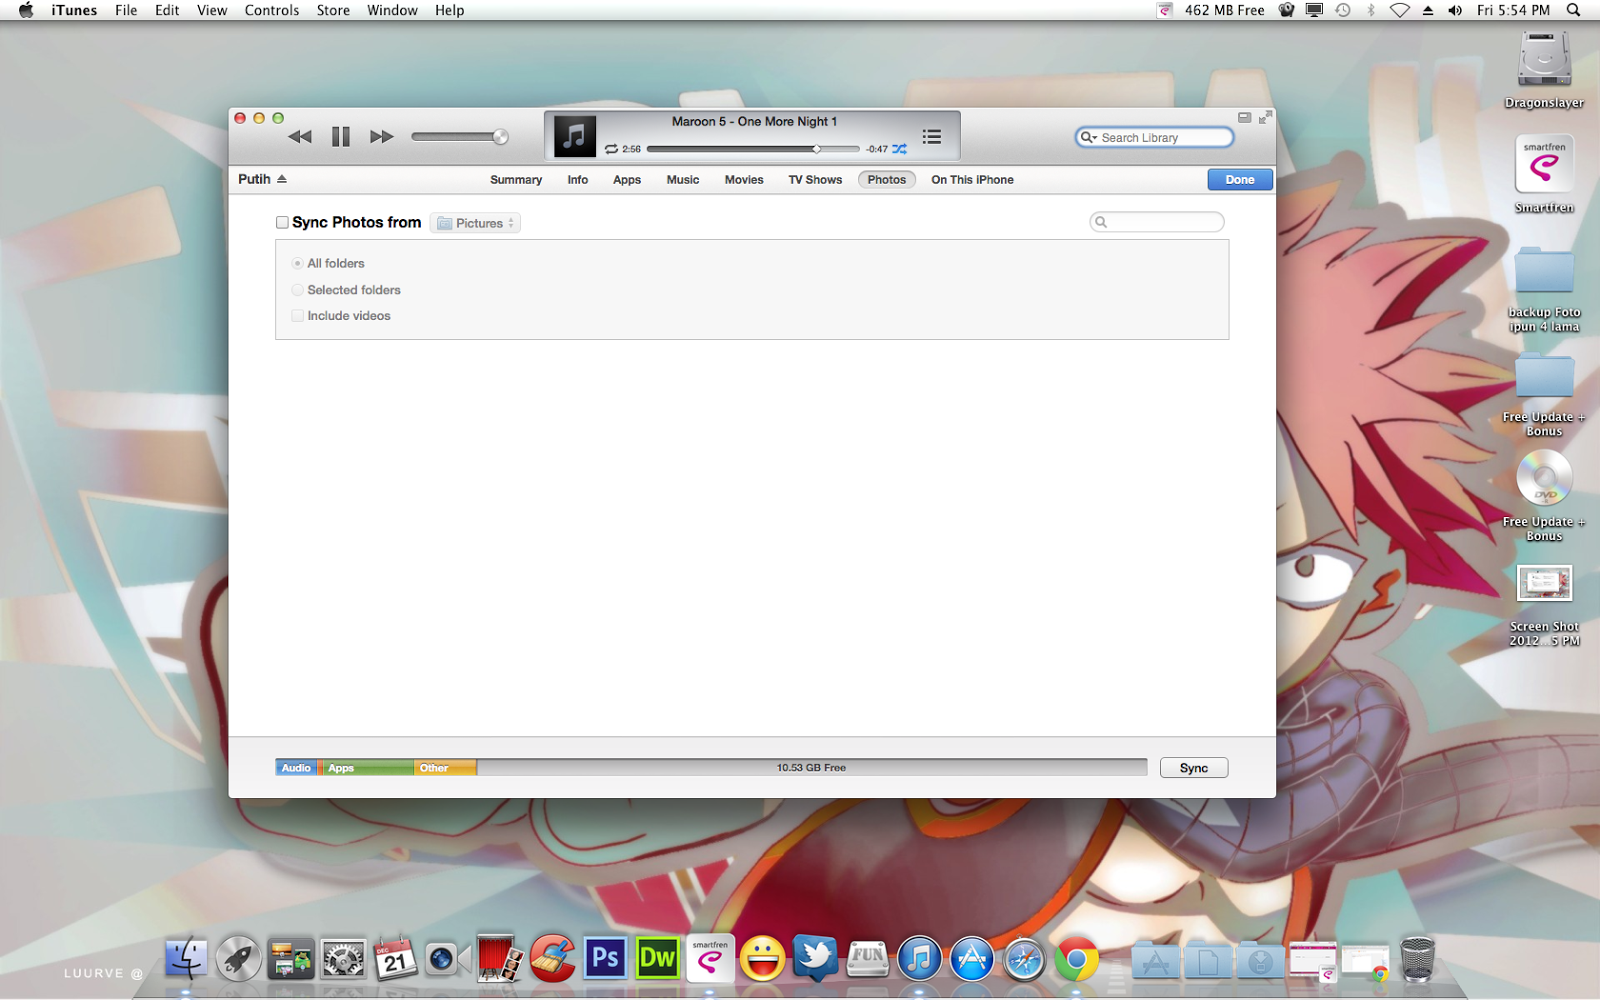Launch Google Chrome from the Dock

1077,959
